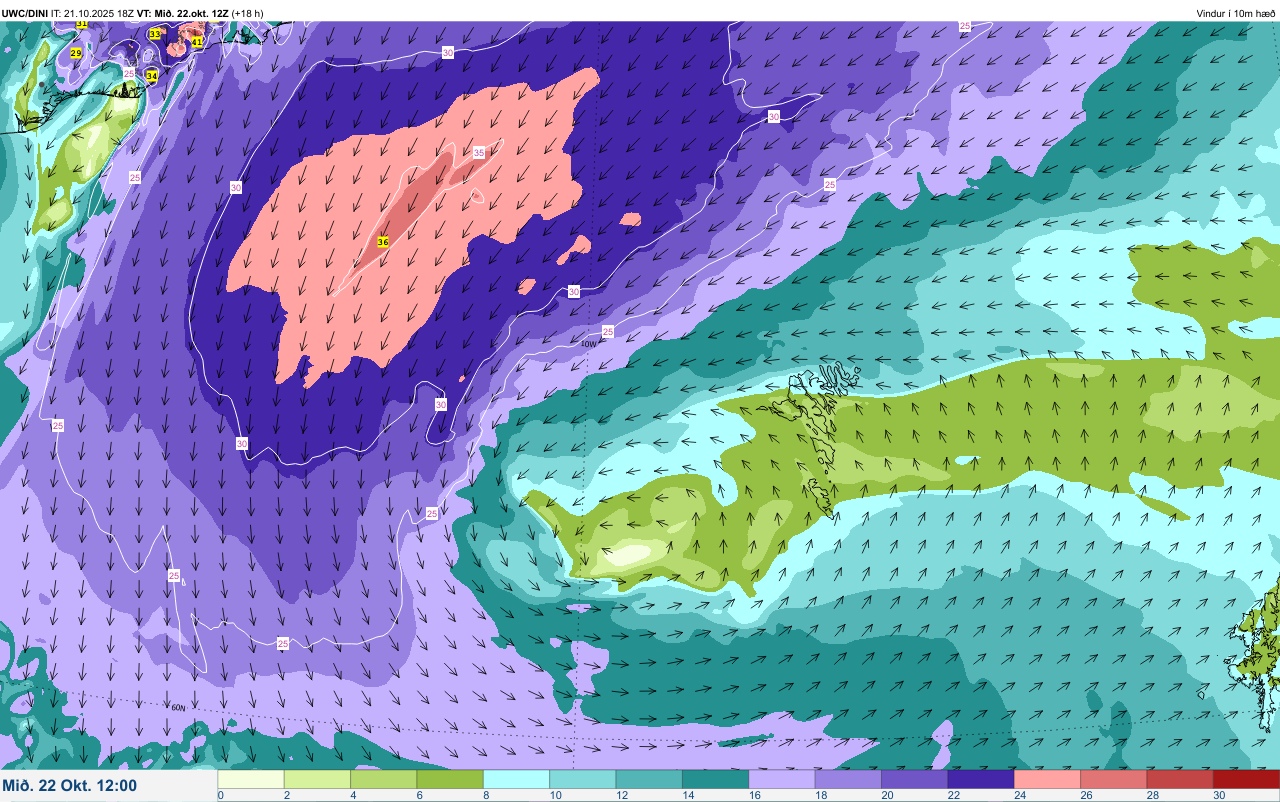Click the '(+18 h)' forecast offset text

(x=247, y=13)
